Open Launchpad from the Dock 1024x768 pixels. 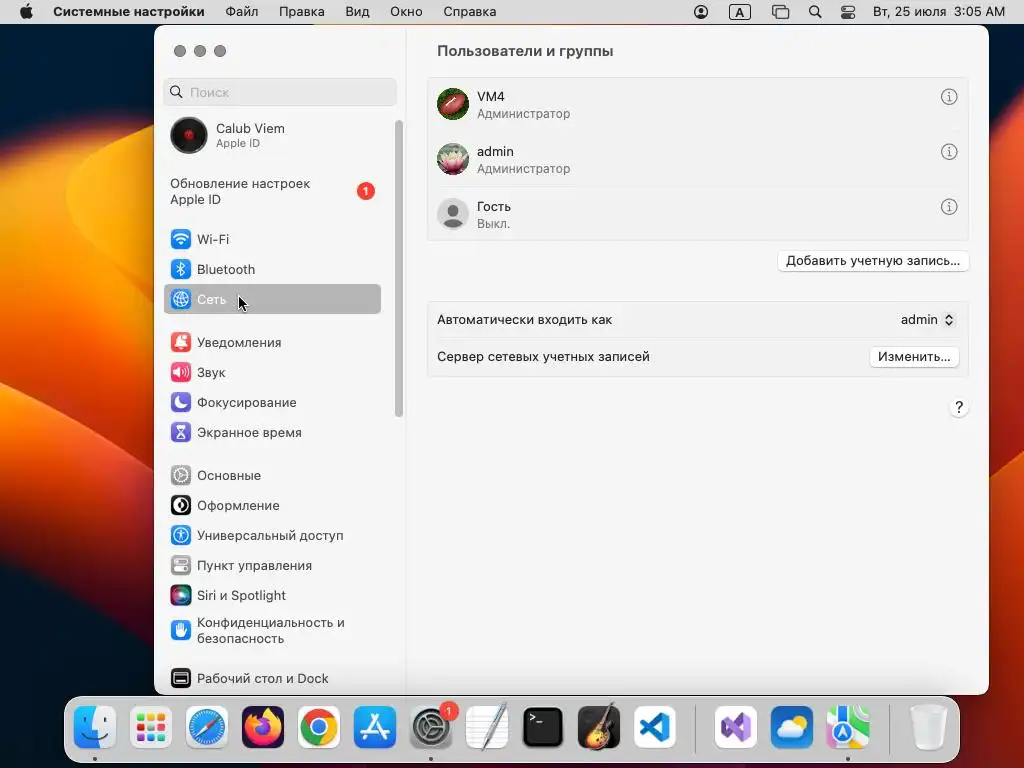click(151, 727)
